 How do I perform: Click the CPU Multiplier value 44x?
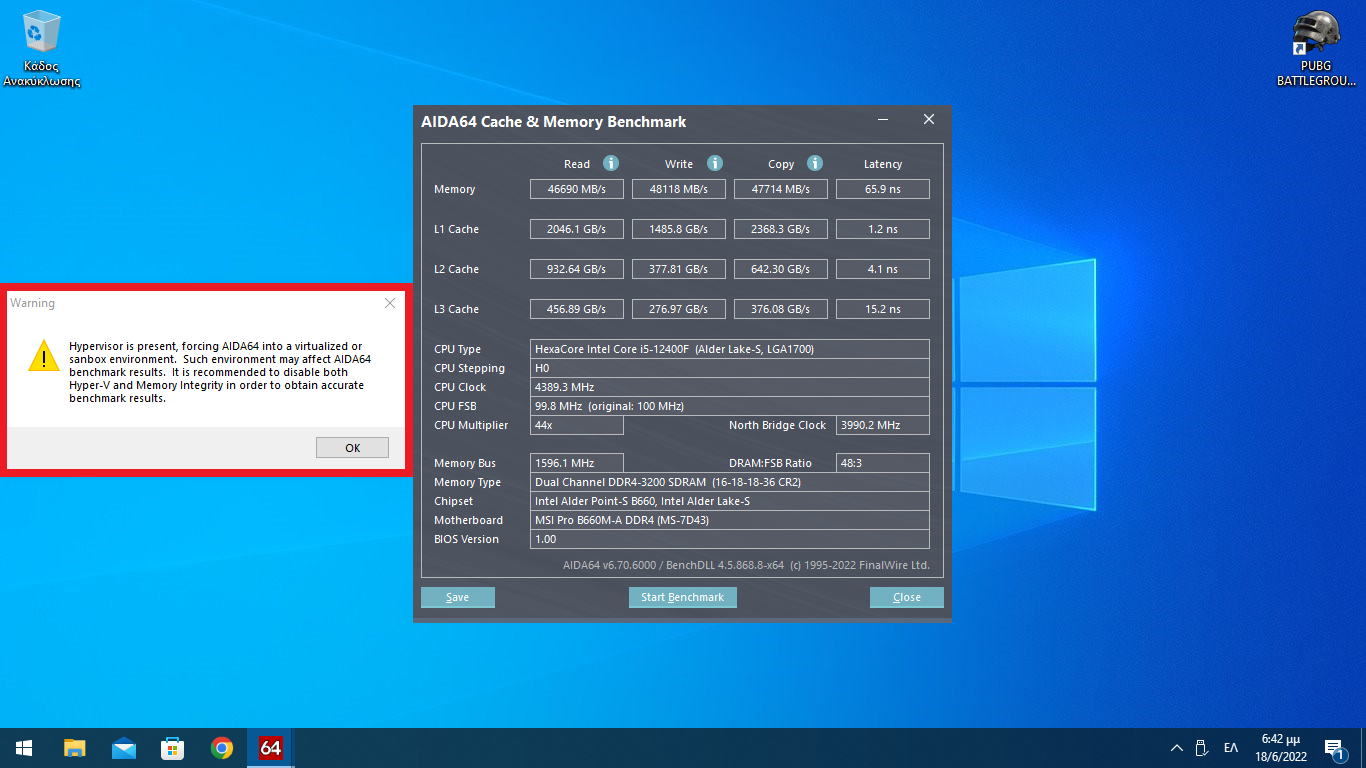[577, 425]
